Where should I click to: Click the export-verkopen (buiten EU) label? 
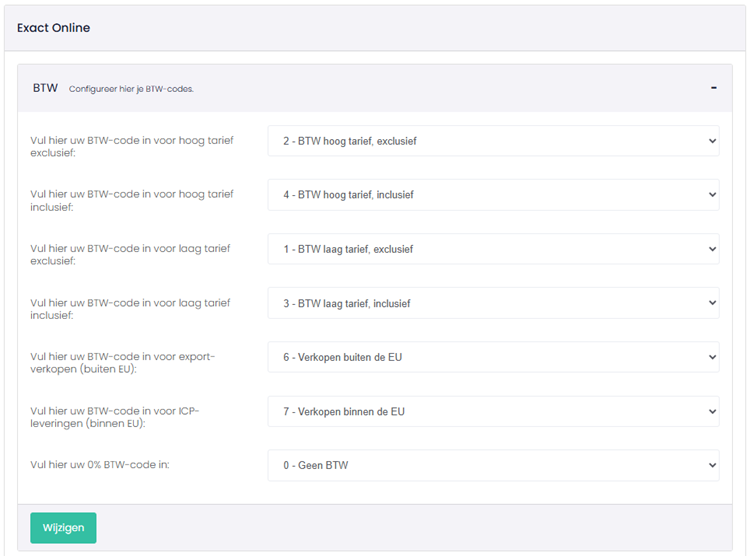coord(122,363)
